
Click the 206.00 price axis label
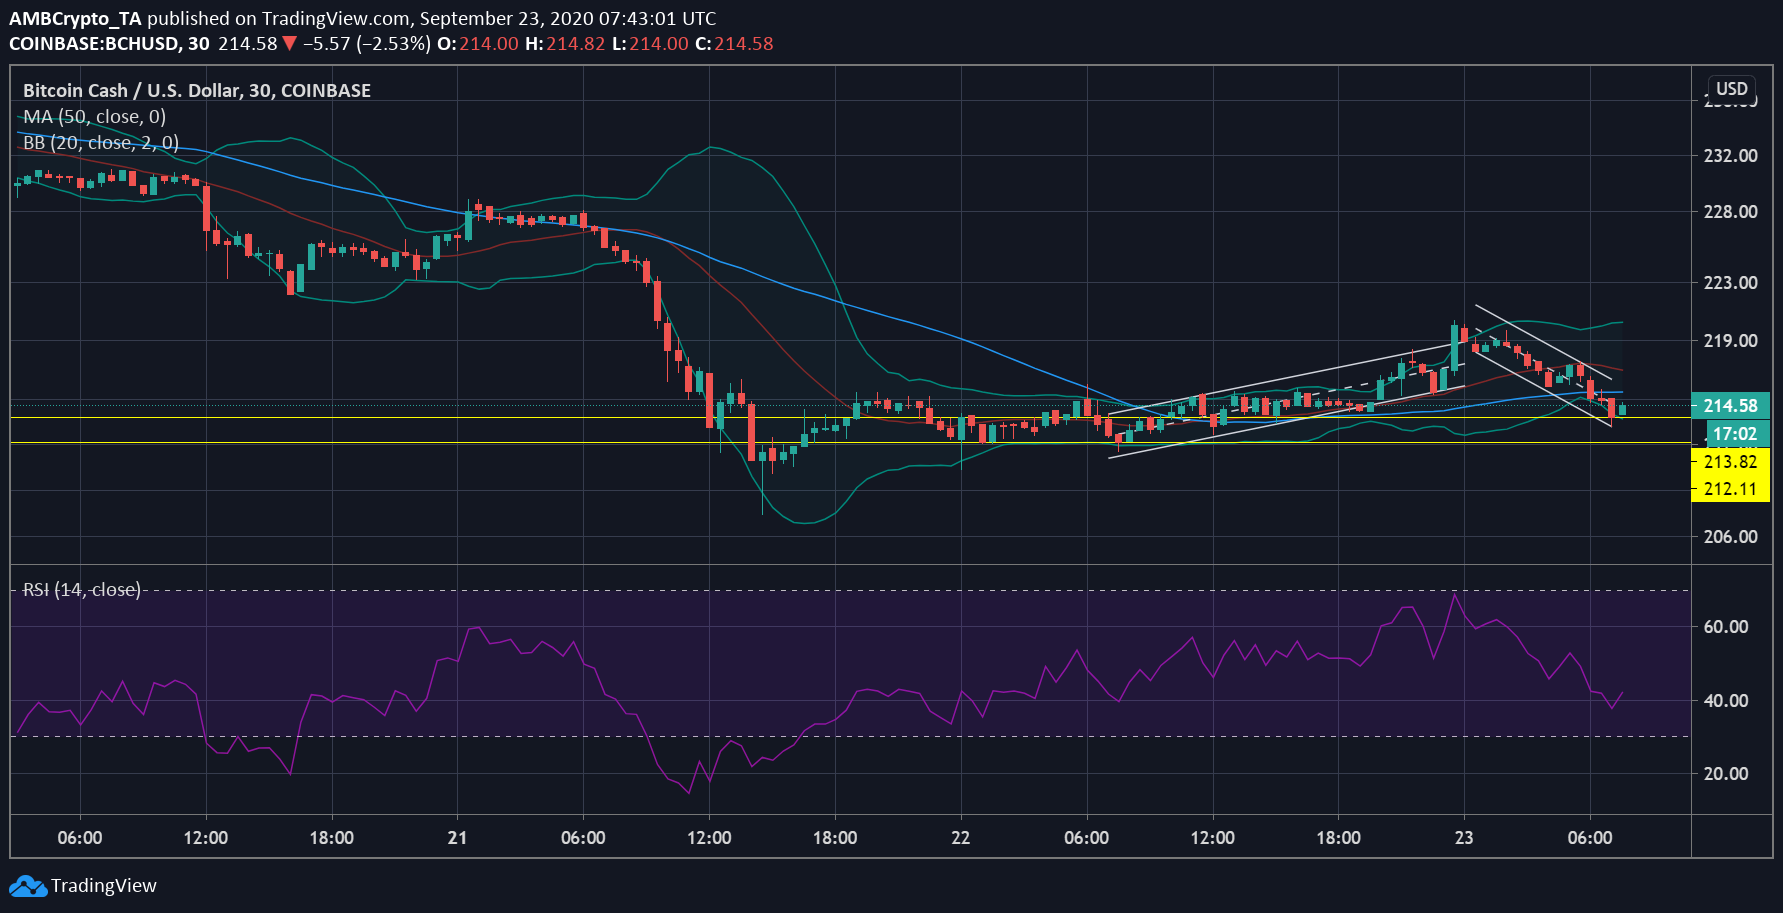click(x=1731, y=536)
